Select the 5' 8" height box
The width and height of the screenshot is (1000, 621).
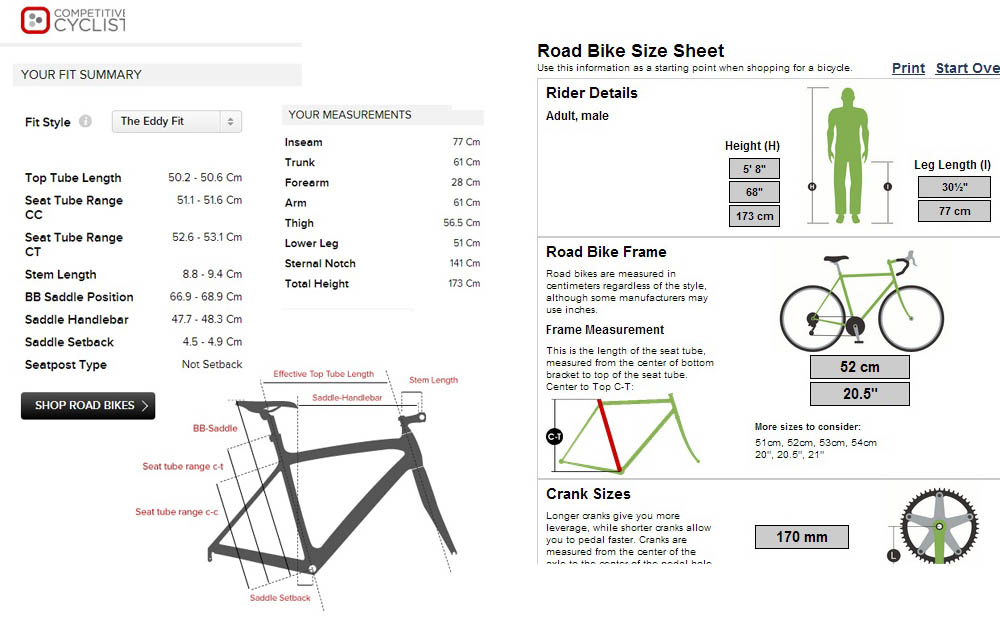754,169
